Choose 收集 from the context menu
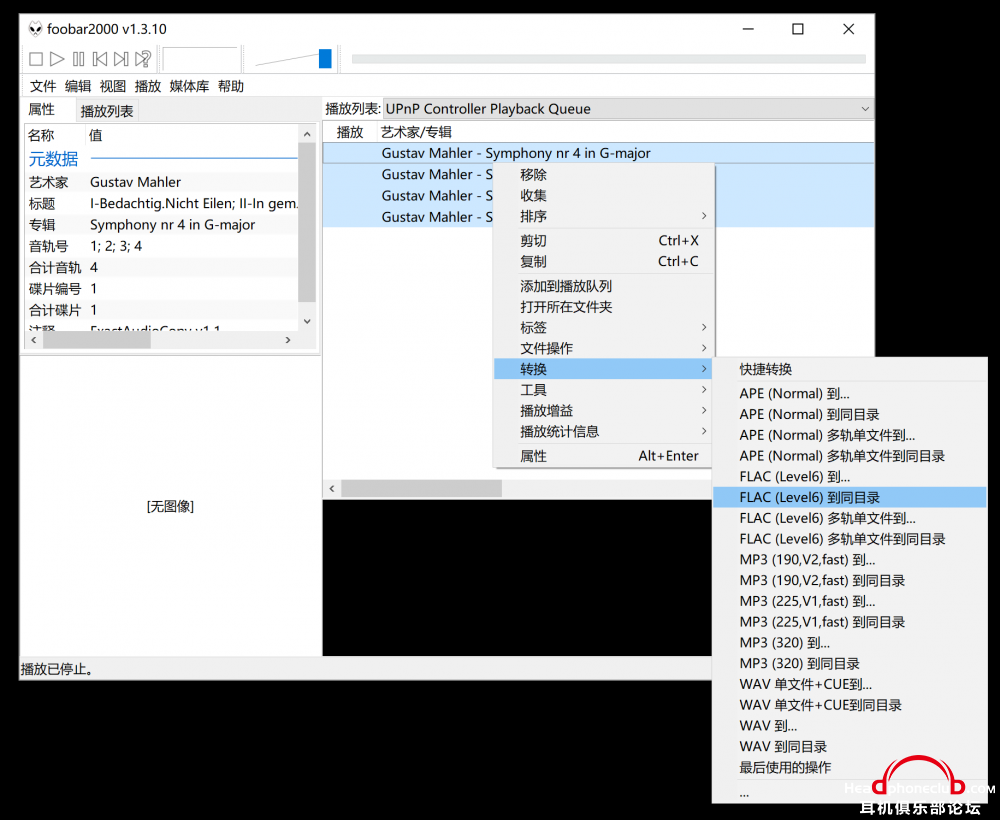 pos(603,196)
